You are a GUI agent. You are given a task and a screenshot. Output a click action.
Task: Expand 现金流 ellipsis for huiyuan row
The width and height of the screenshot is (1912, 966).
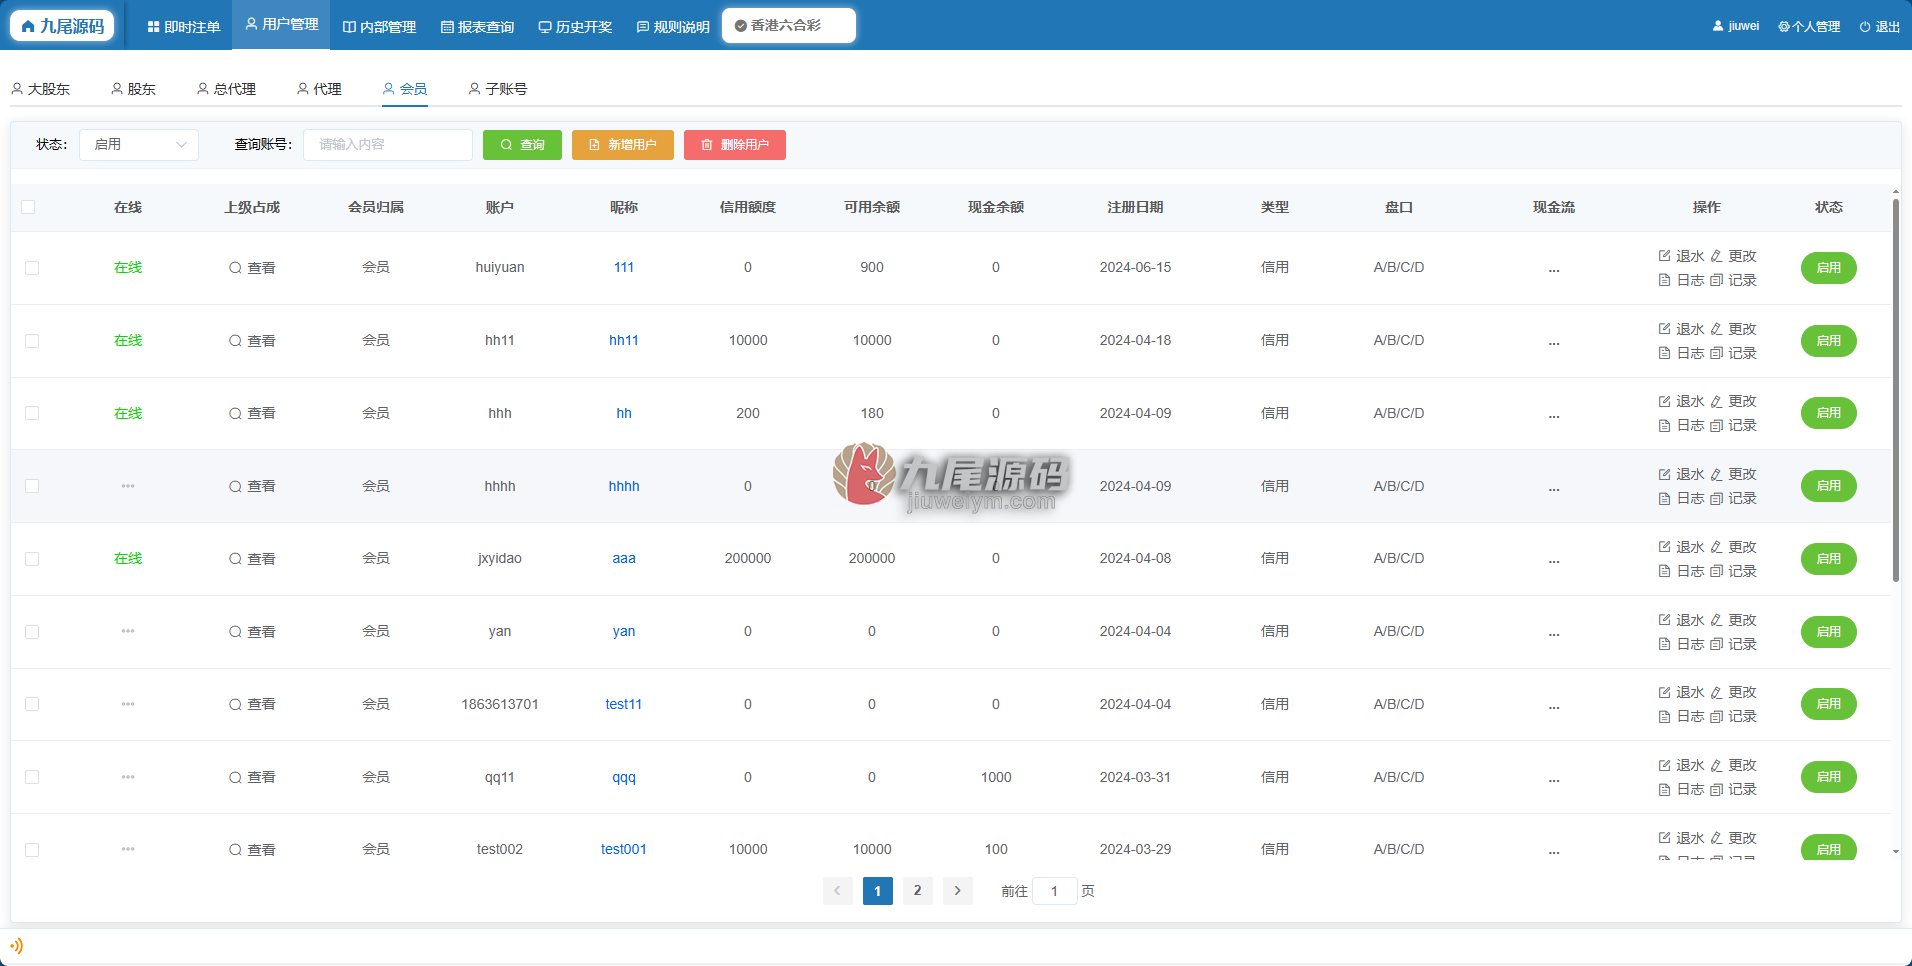[1554, 268]
